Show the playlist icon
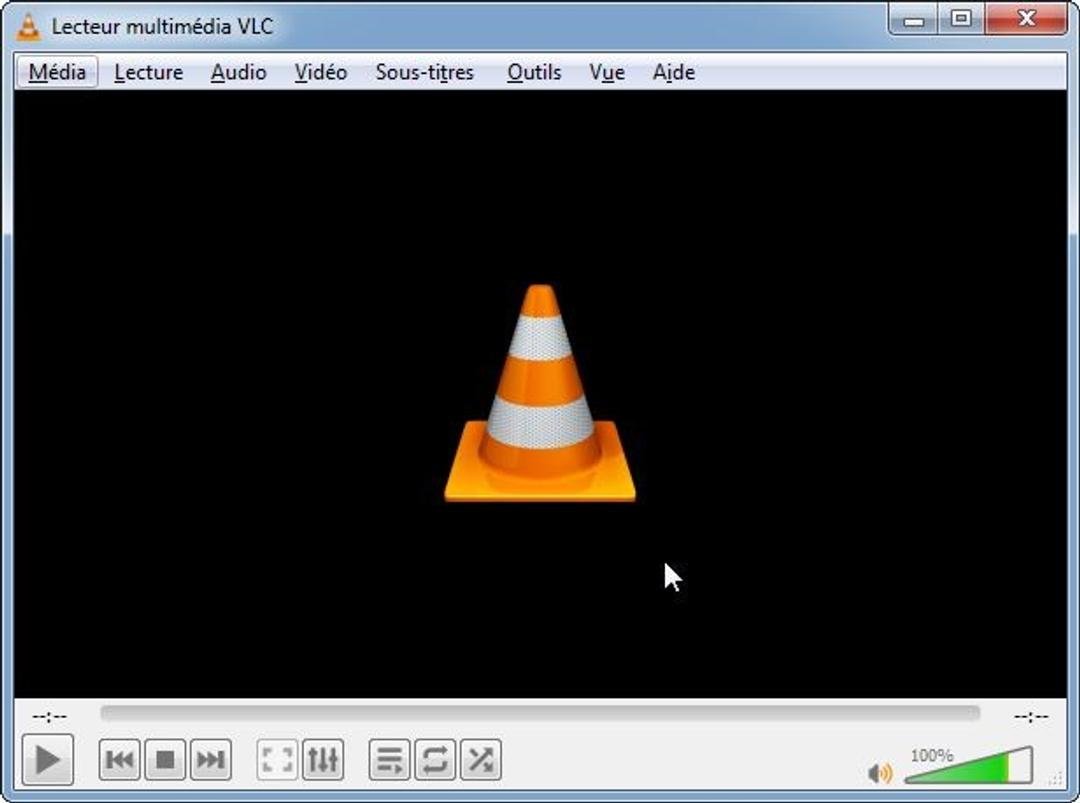 389,759
